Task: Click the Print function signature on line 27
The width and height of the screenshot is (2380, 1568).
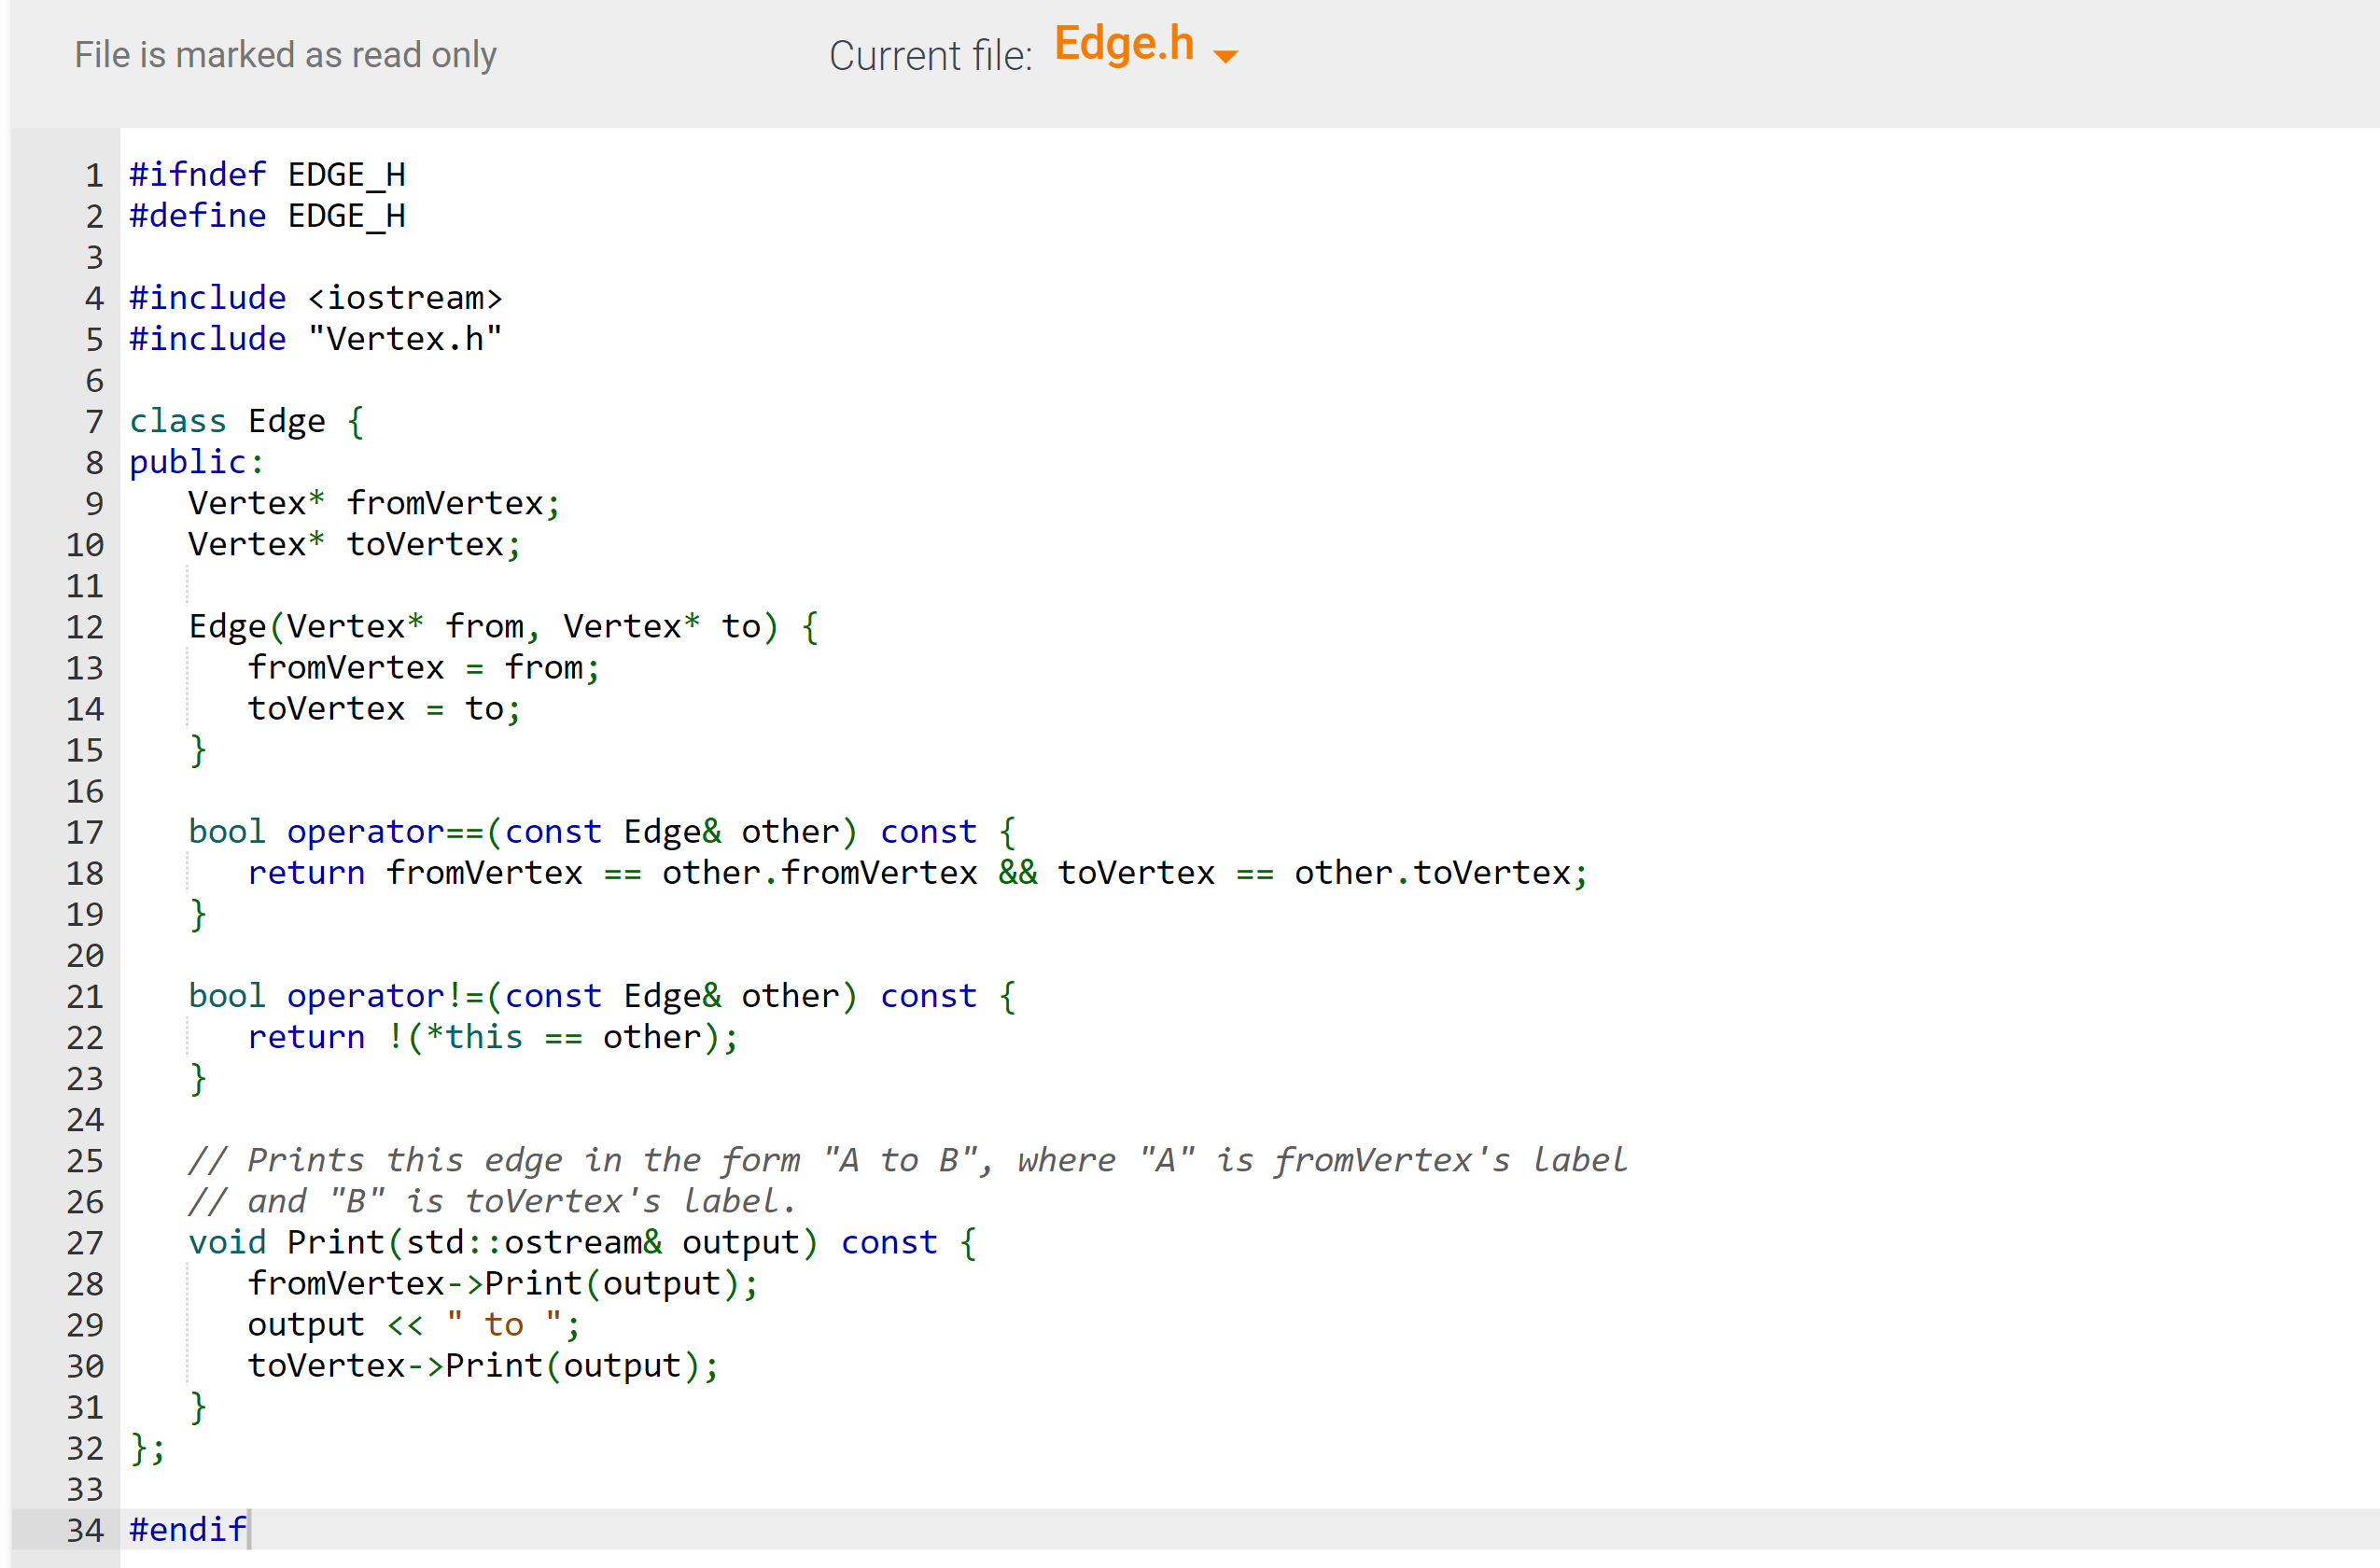Action: (580, 1241)
